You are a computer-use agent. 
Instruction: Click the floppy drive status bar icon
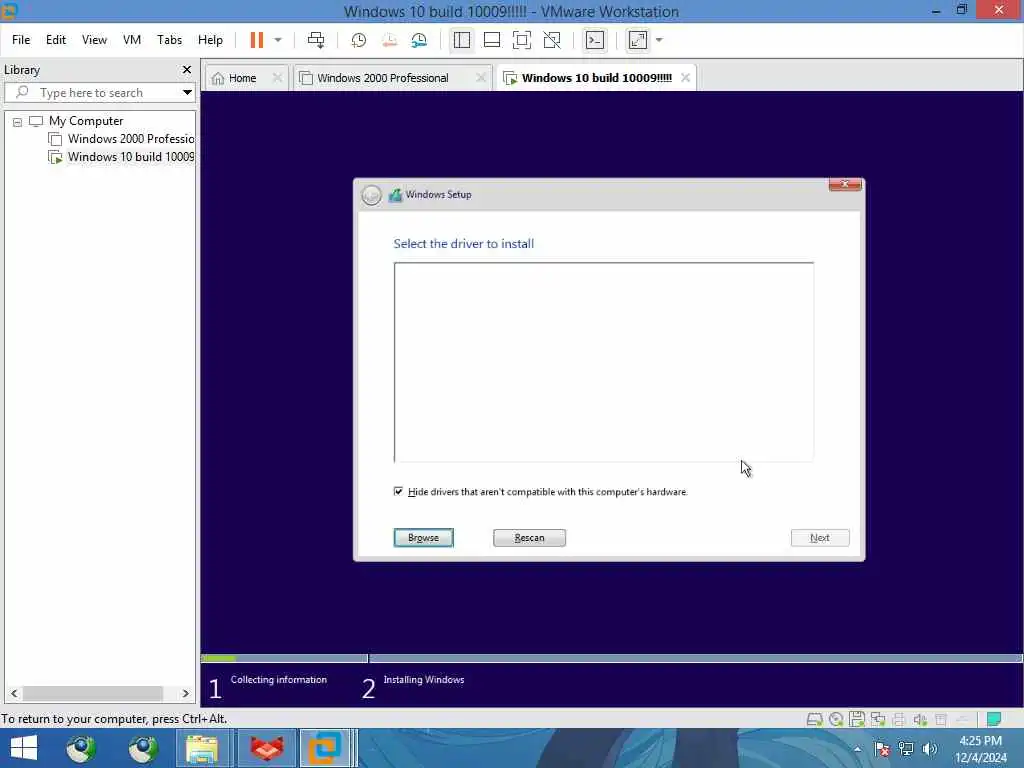point(857,720)
